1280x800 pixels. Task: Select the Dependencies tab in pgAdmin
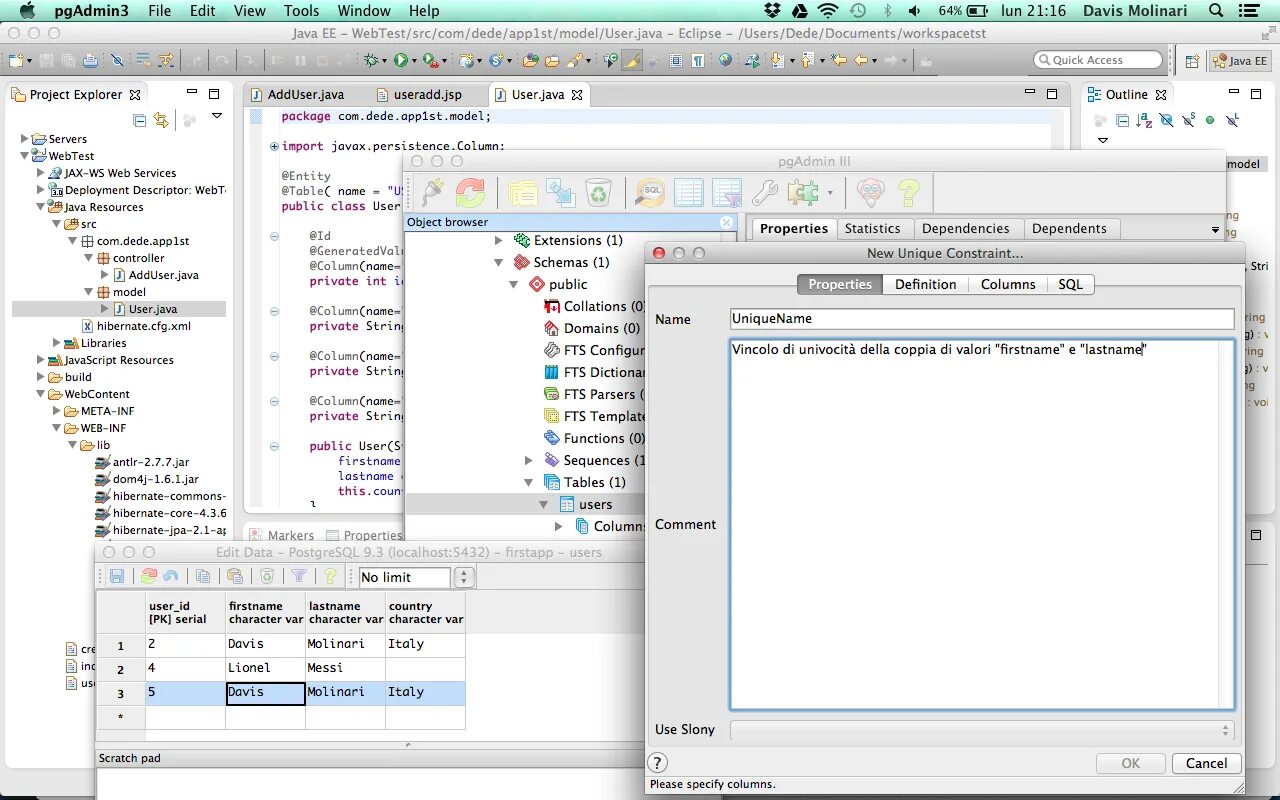[966, 228]
